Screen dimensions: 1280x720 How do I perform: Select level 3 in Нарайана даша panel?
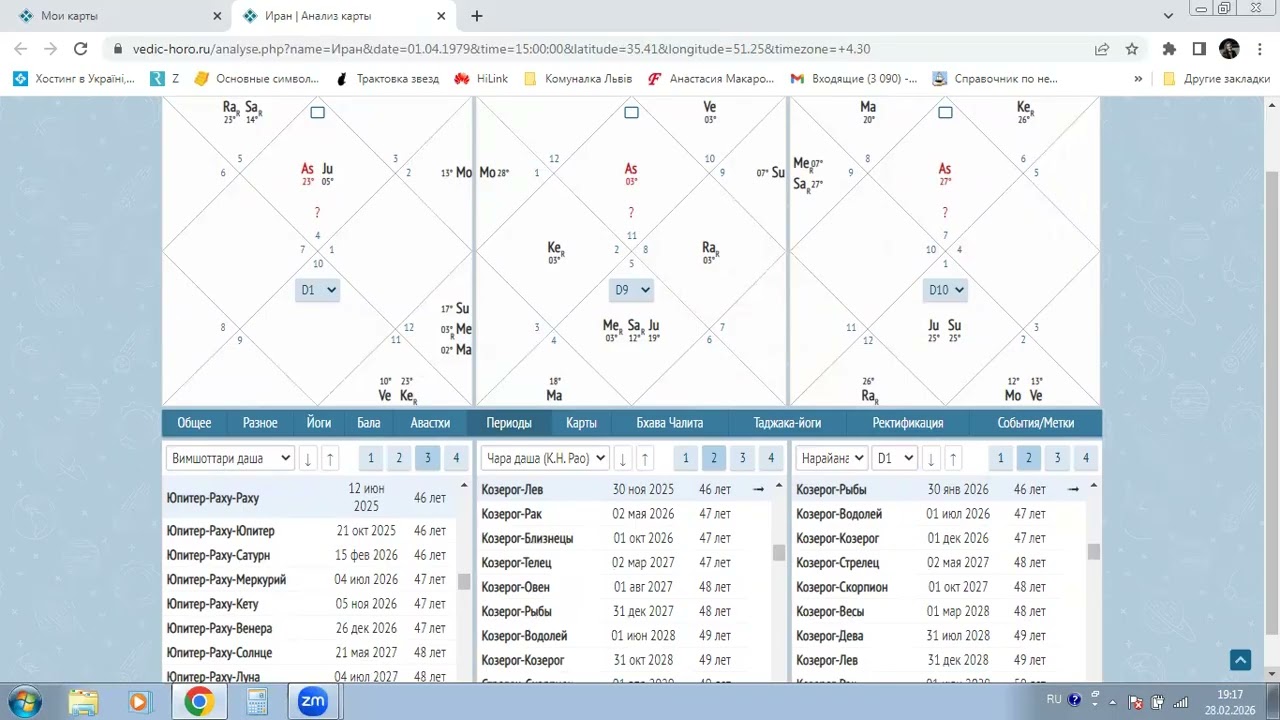(x=1057, y=458)
